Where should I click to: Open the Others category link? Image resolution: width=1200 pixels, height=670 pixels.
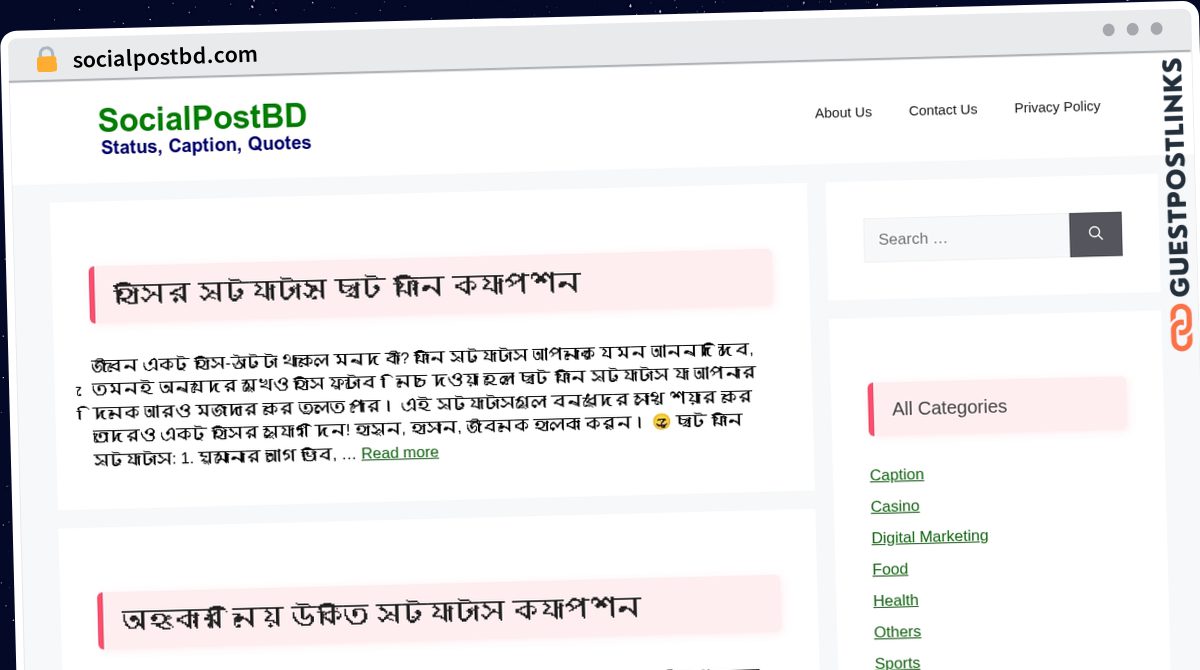(897, 632)
